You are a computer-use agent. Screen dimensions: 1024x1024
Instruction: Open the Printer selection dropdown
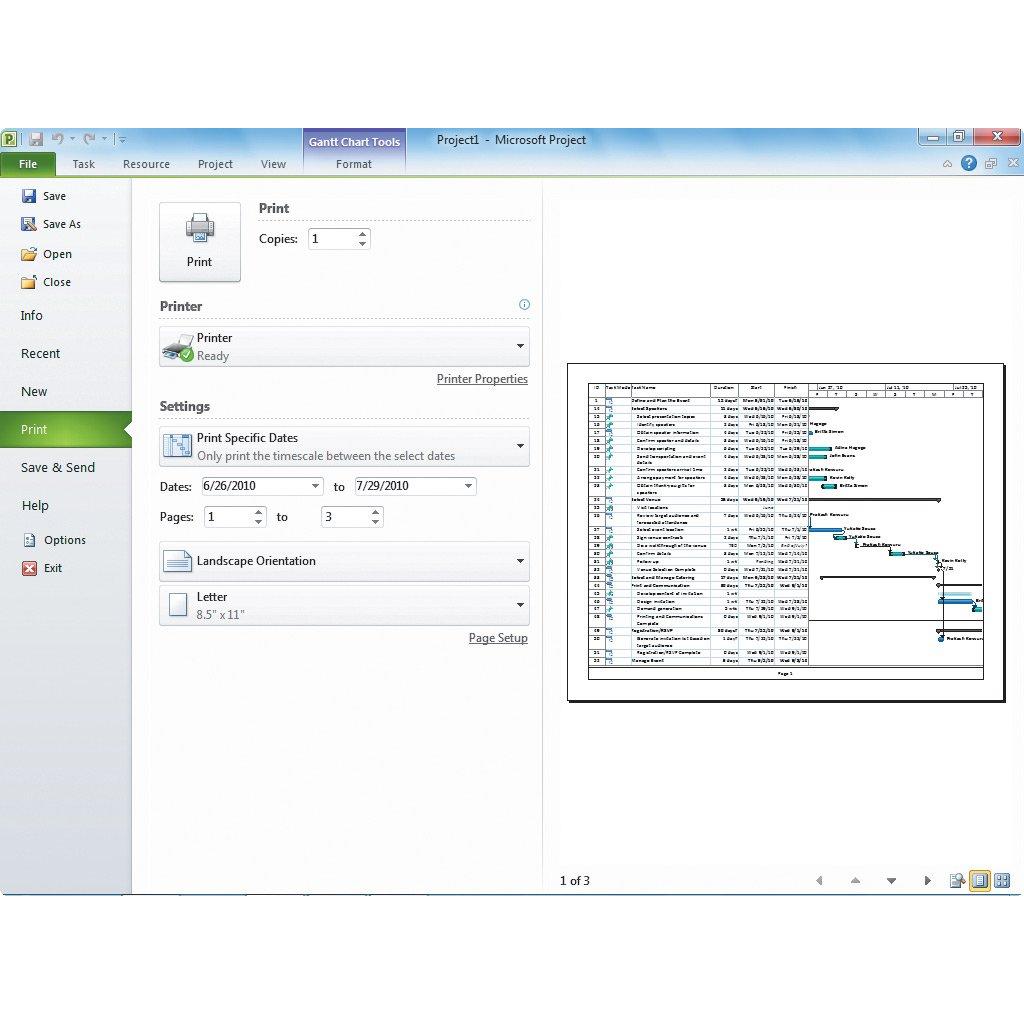[x=344, y=347]
